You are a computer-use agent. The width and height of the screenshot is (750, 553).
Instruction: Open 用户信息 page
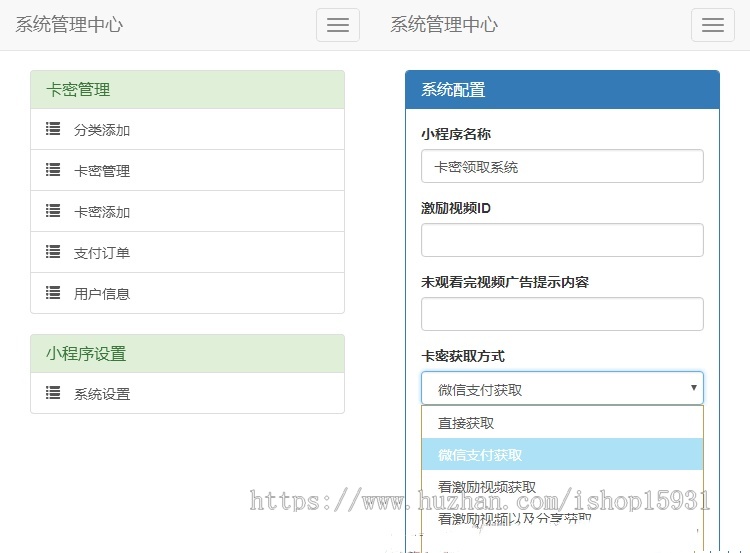pyautogui.click(x=188, y=293)
